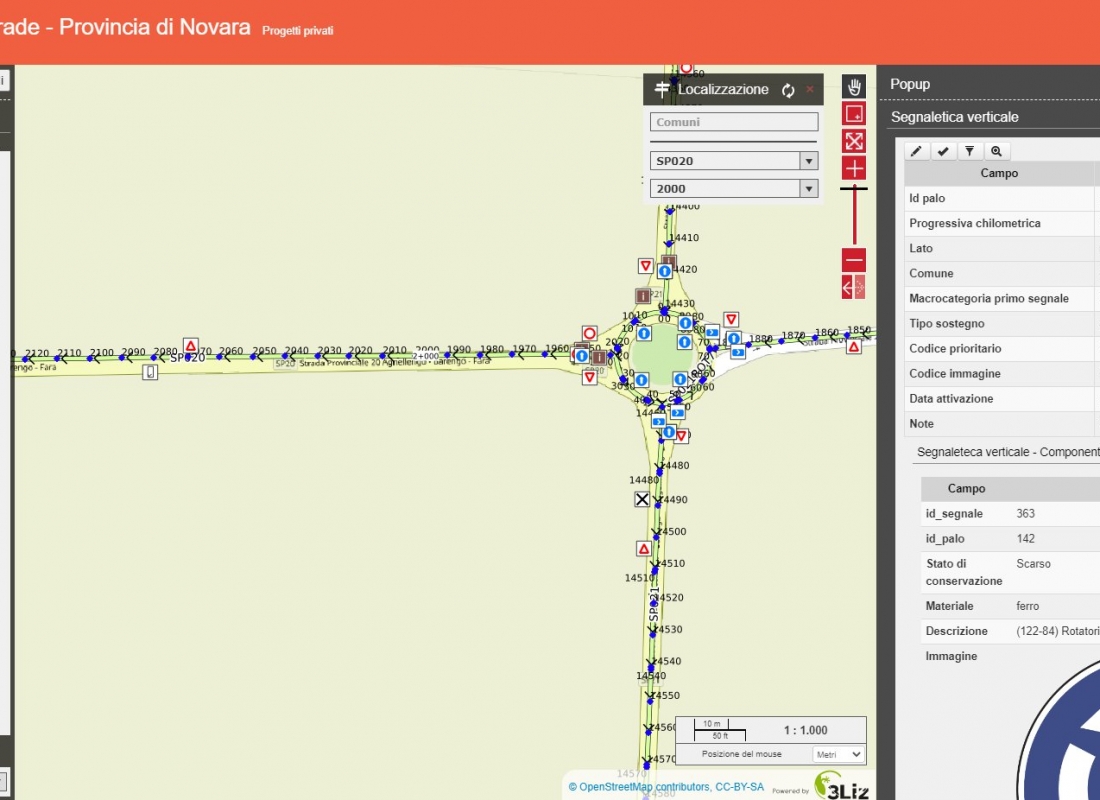Click Materiale value ferro
The width and height of the screenshot is (1100, 800).
click(1027, 606)
